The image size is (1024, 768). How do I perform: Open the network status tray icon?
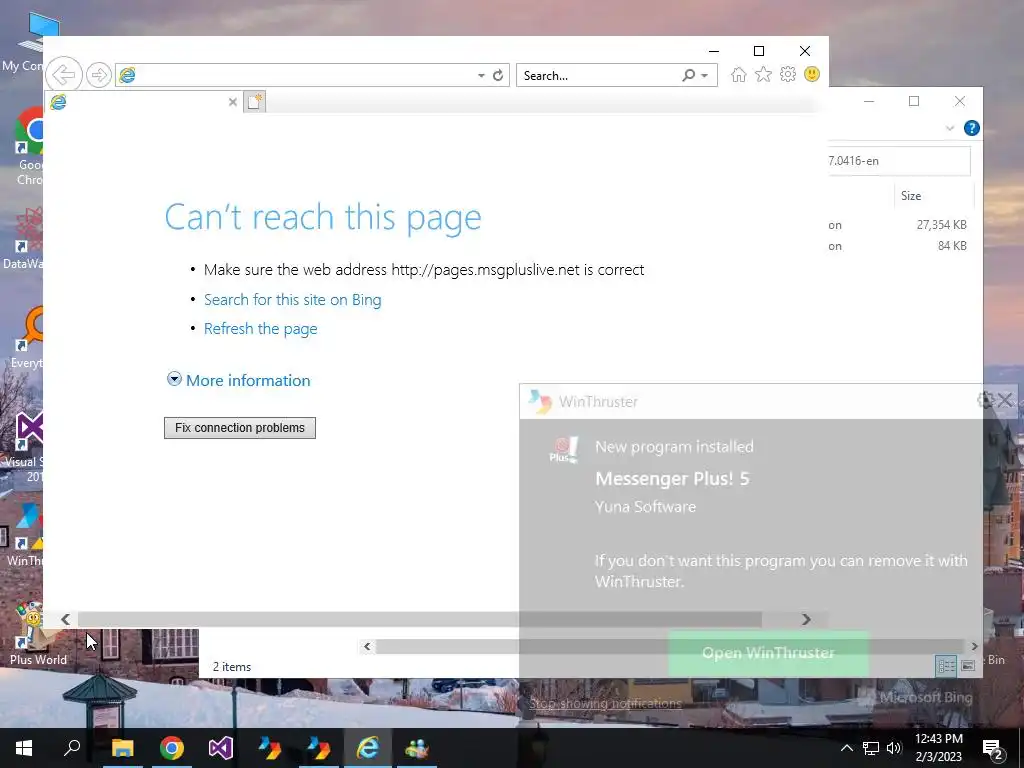871,748
